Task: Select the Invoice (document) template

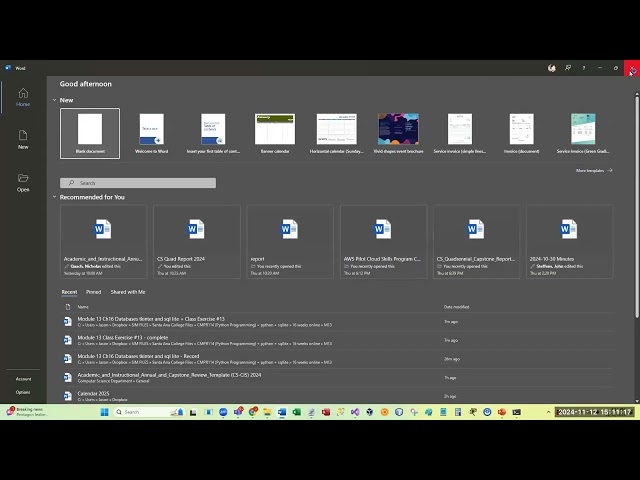Action: (x=521, y=133)
